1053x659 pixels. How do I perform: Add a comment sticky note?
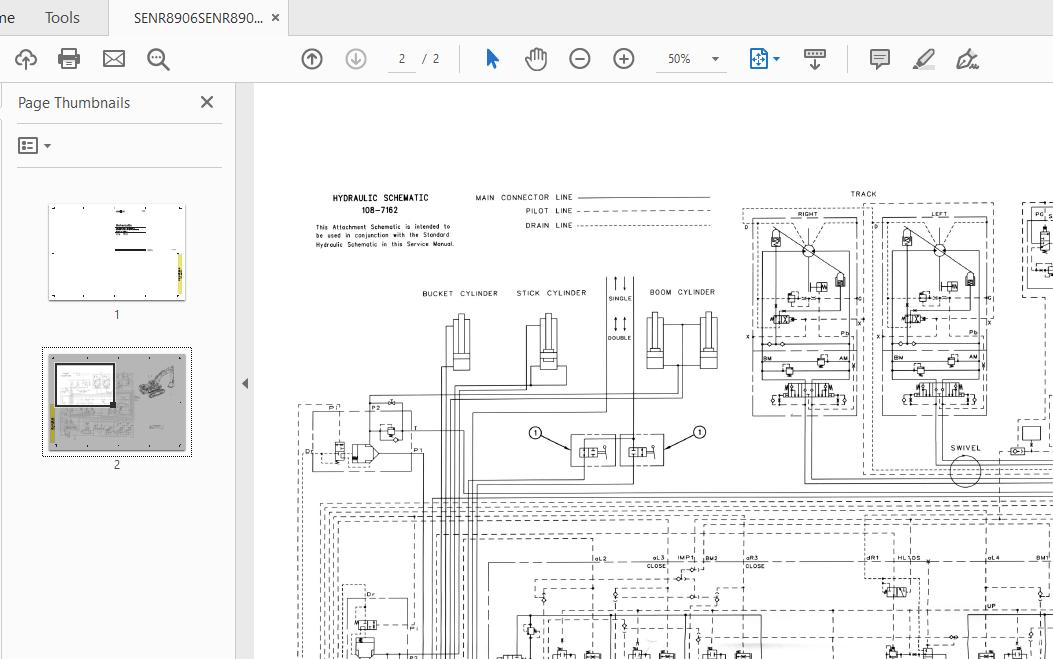pyautogui.click(x=880, y=59)
